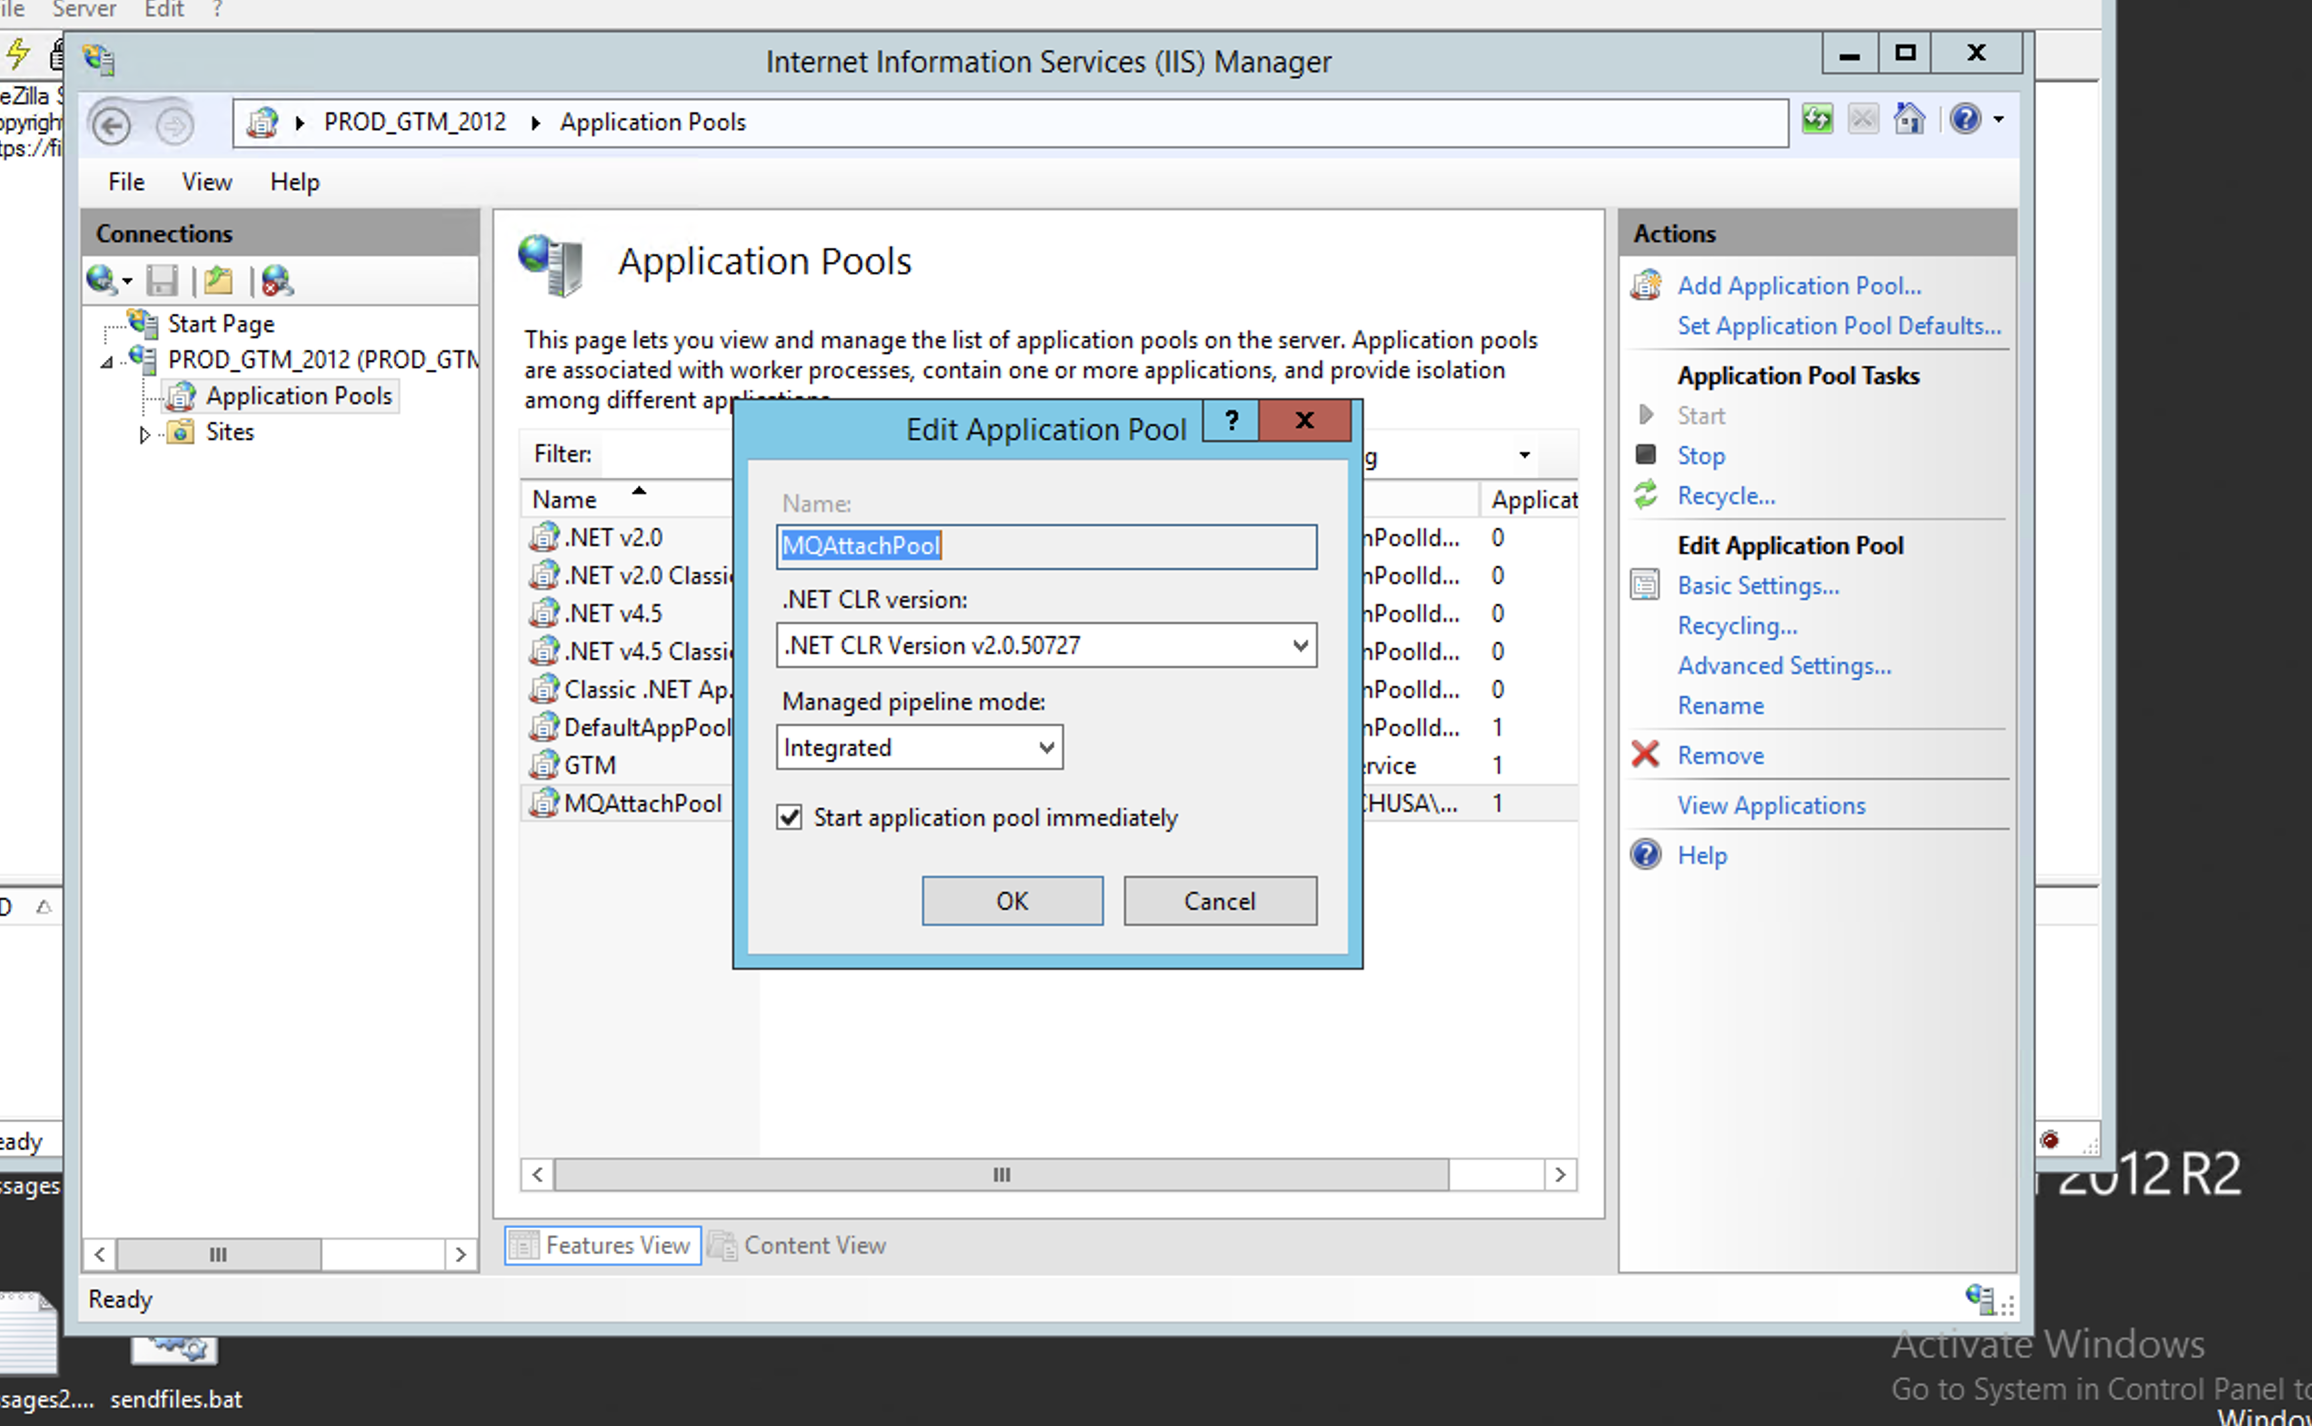Click the home icon in address bar
Viewport: 2312px width, 1426px height.
click(x=1909, y=120)
